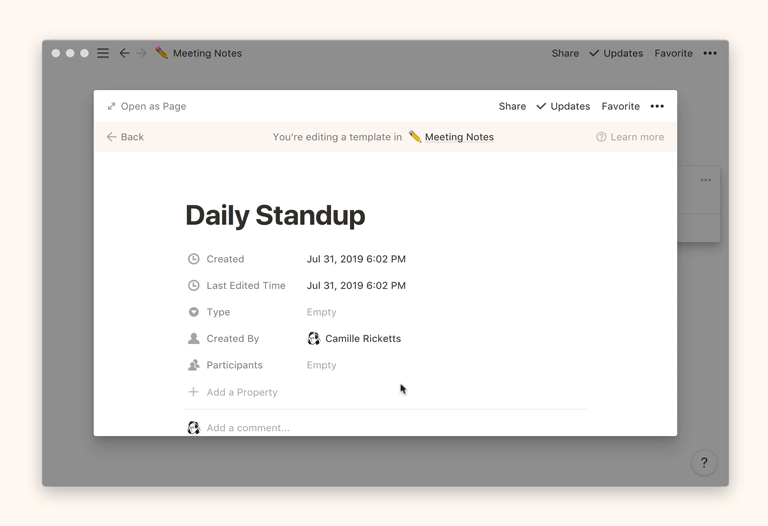The height and width of the screenshot is (526, 768).
Task: Select the empty Type property value
Action: click(321, 312)
